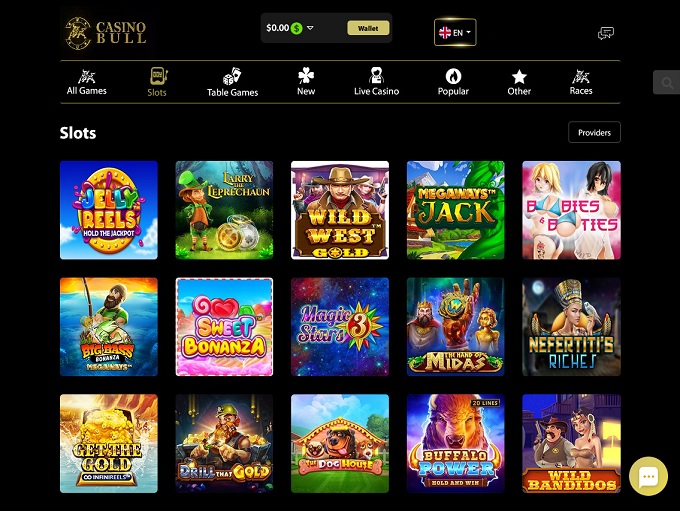Switch to the All Games tab
680x511 pixels.
pyautogui.click(x=86, y=82)
